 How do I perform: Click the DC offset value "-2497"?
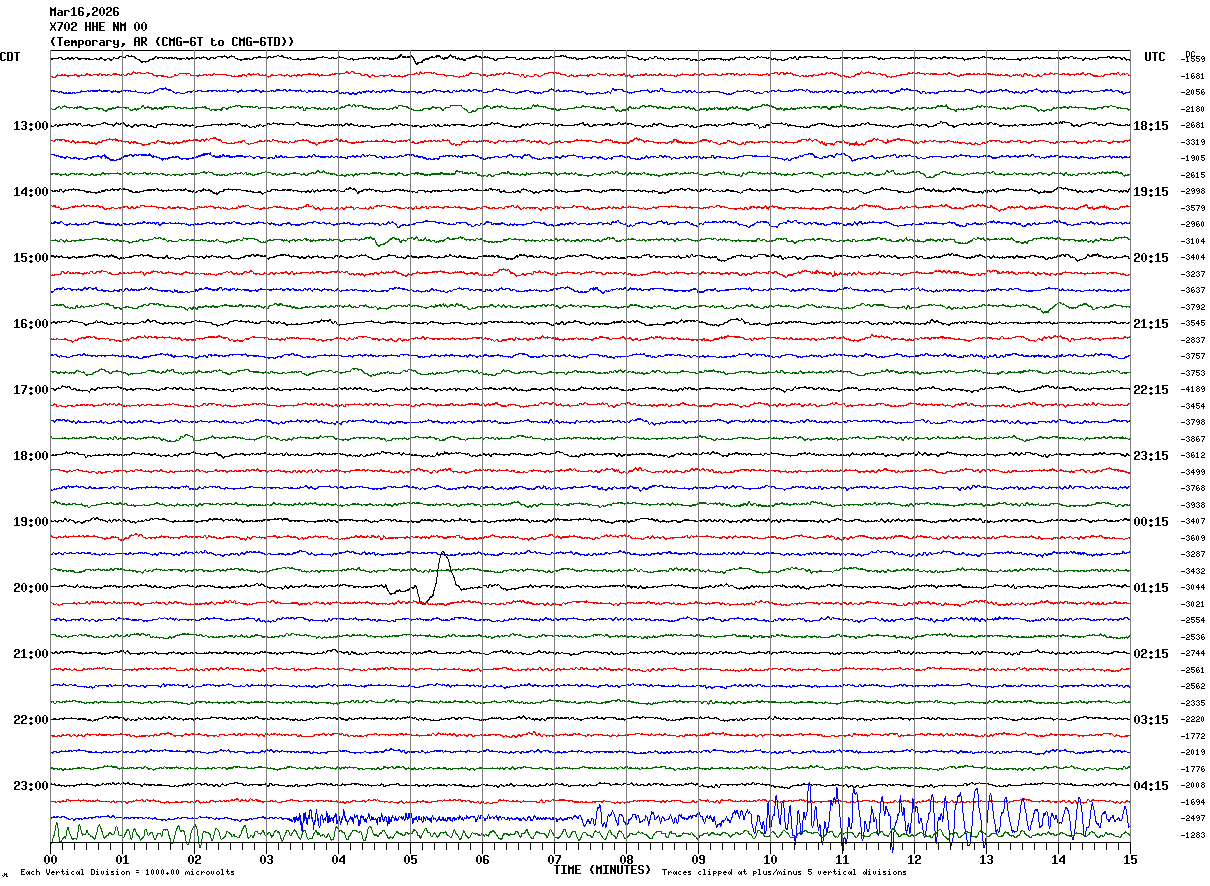coord(1193,819)
